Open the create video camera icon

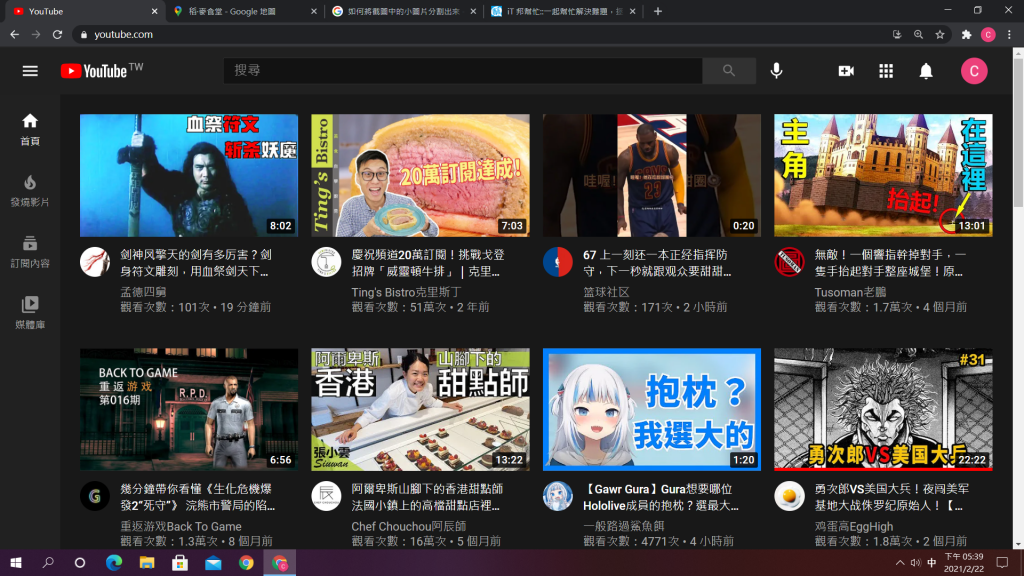pos(846,71)
